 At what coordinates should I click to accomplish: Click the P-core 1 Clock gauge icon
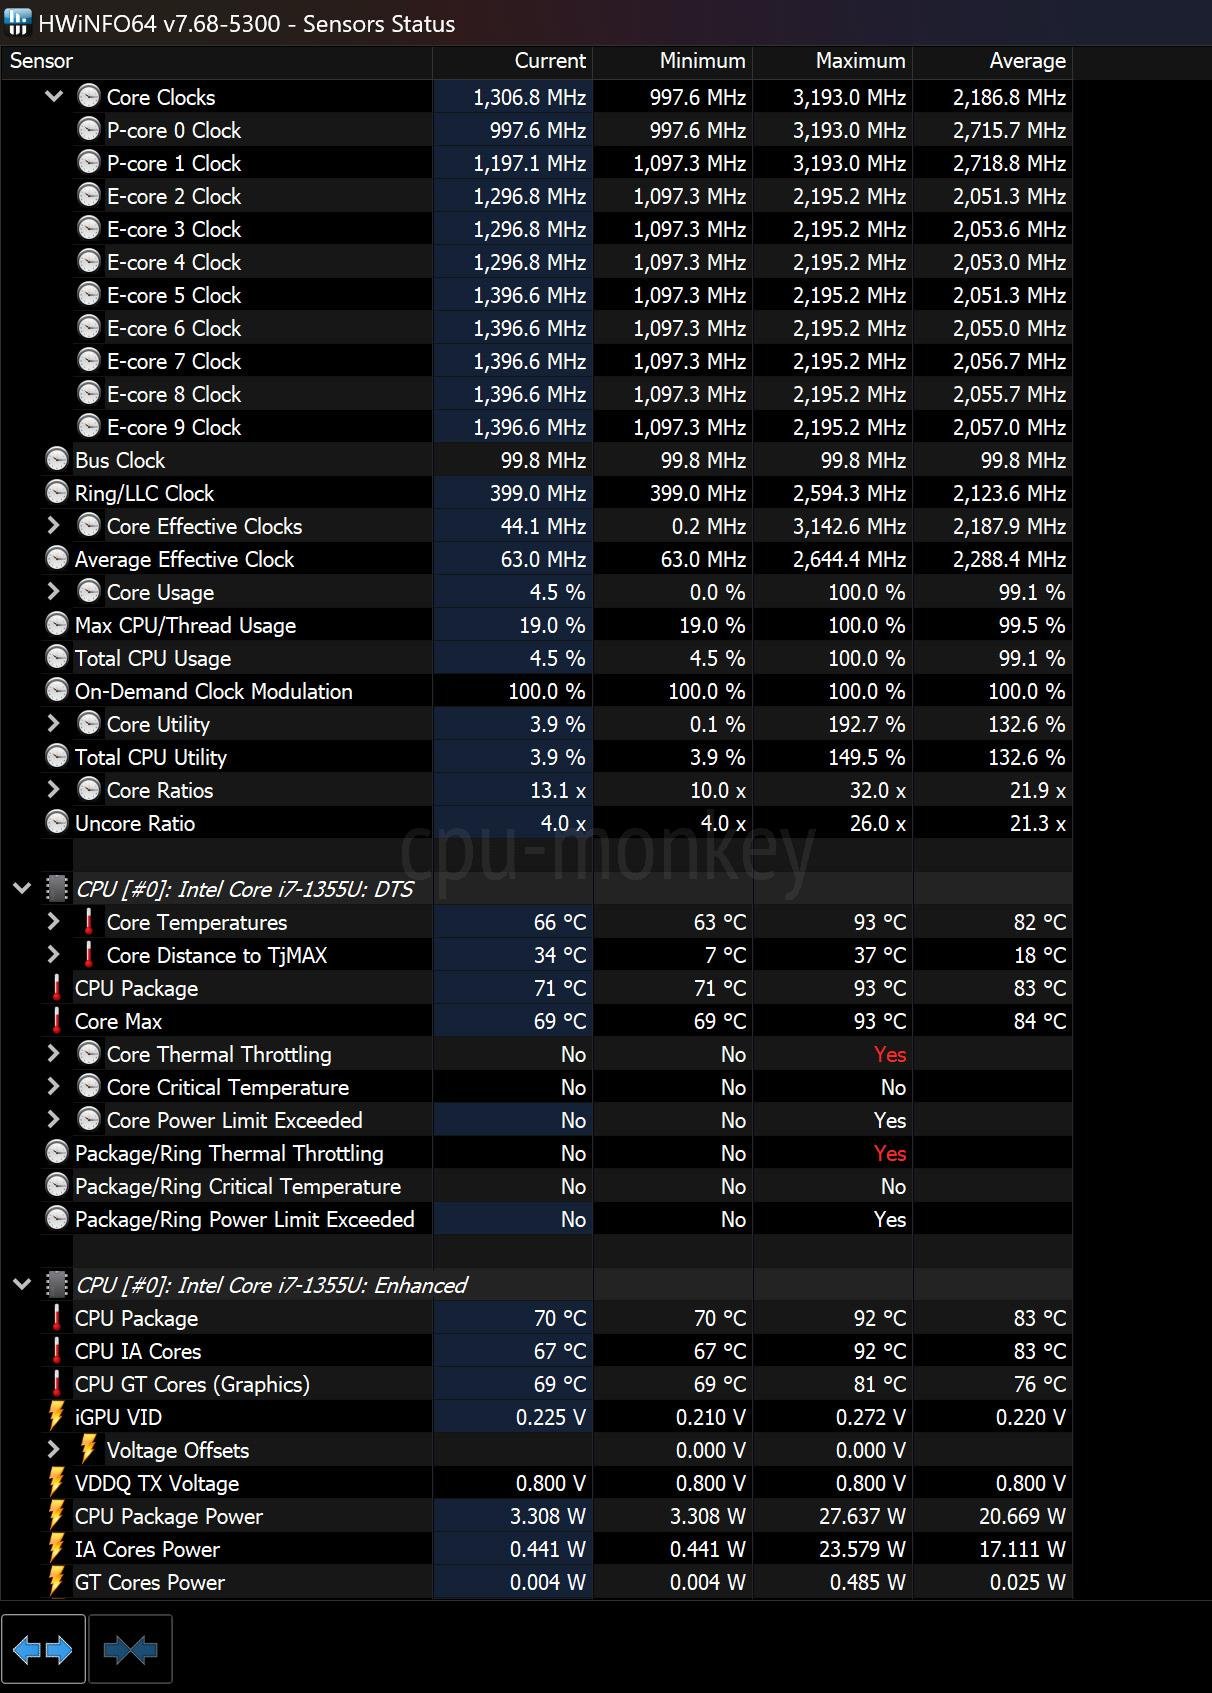(89, 163)
